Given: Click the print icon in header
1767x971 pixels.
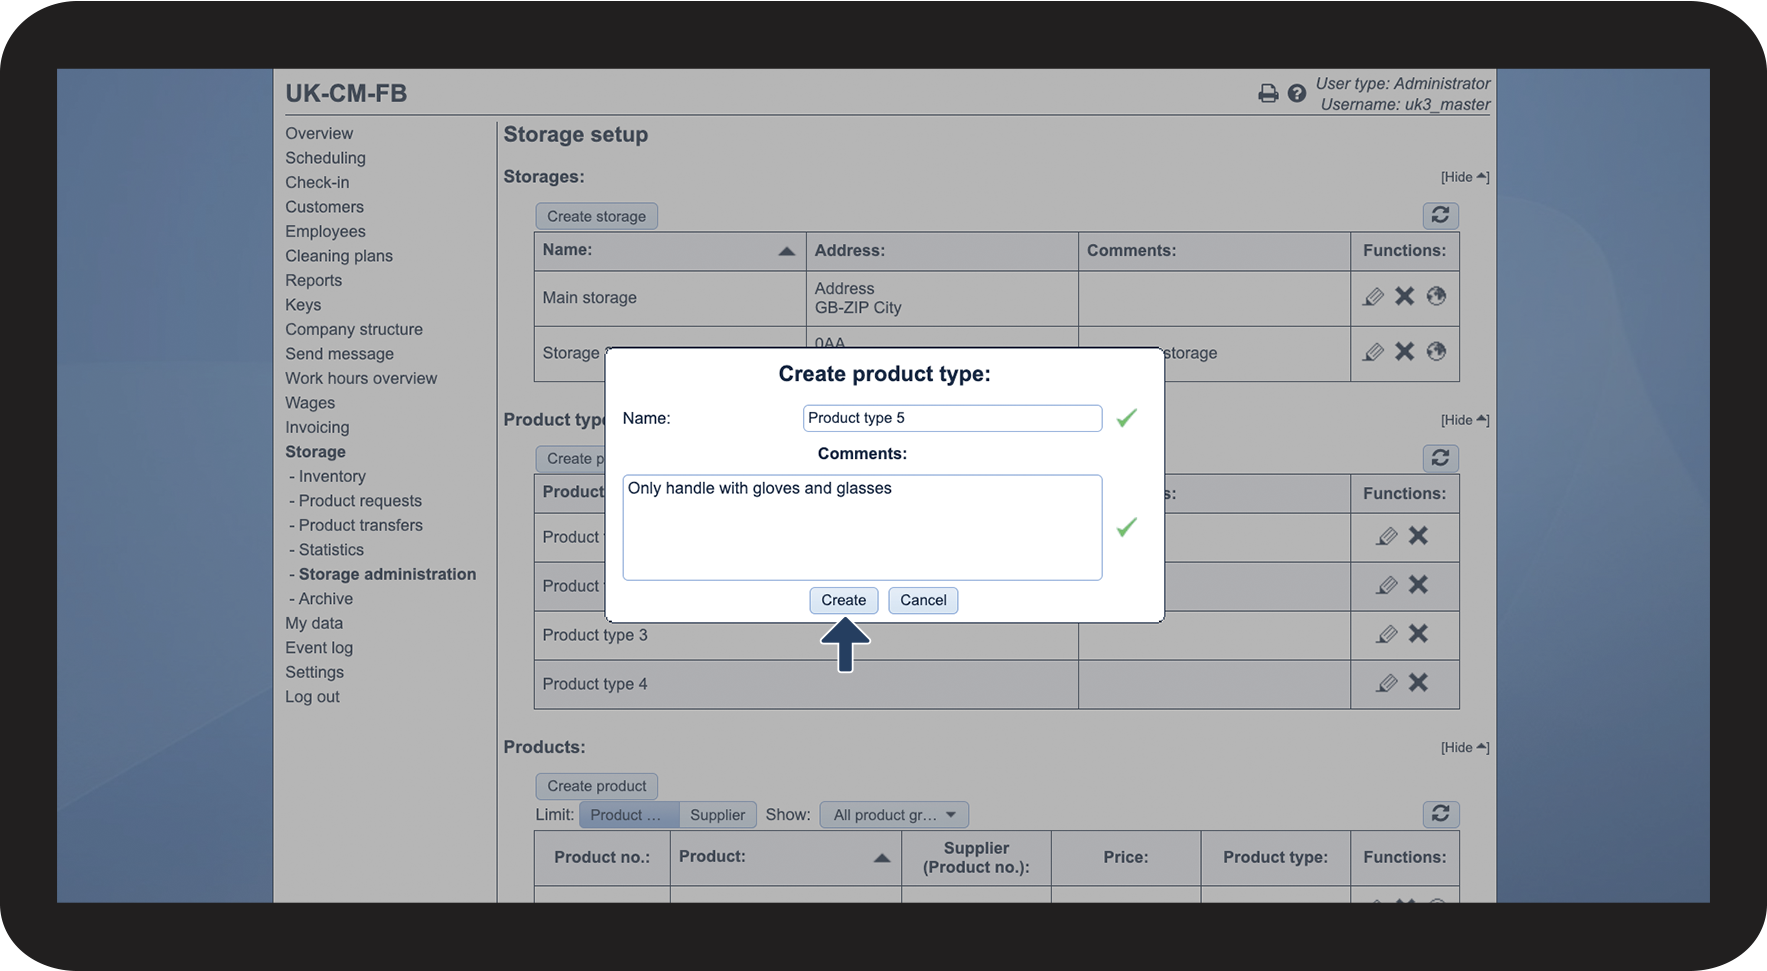Looking at the screenshot, I should (1268, 93).
